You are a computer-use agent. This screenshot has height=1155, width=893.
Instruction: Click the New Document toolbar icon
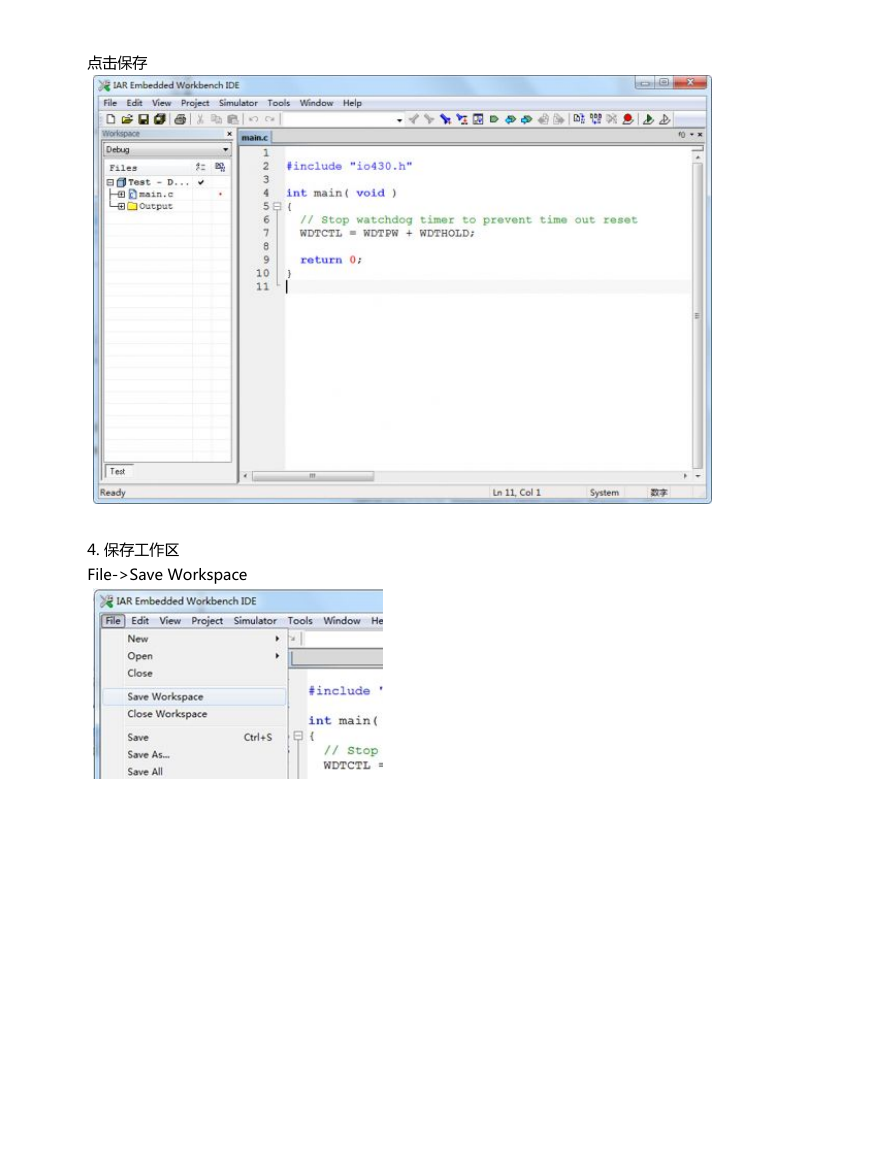coord(111,119)
